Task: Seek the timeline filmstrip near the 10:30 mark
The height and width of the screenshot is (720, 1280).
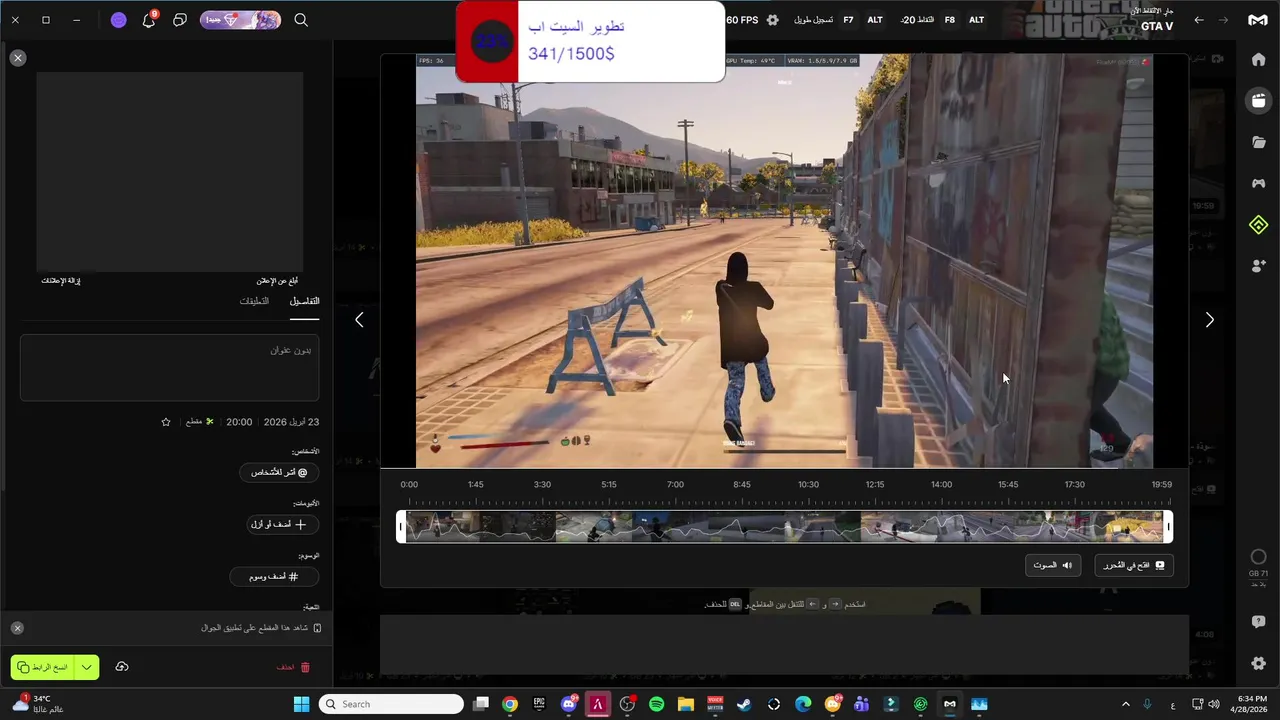Action: [808, 527]
